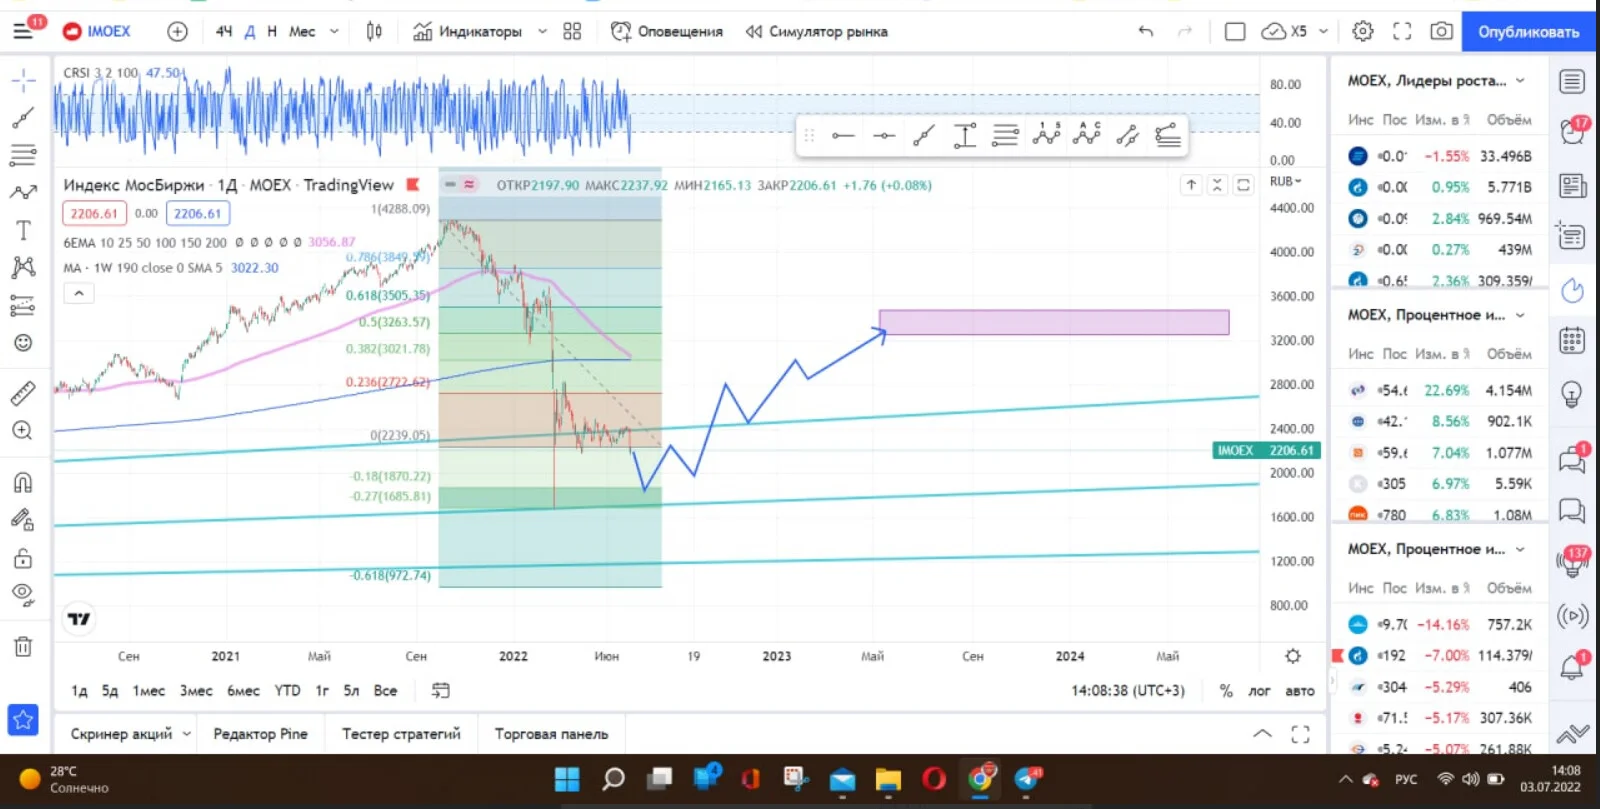Viewport: 1600px width, 809px height.
Task: Open the X5 layout save dropdown arrow
Action: [1323, 31]
